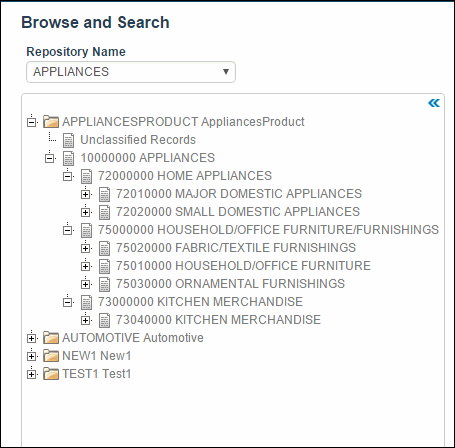Select APPLIANCESPRODUCT AppliancesProduct label
This screenshot has width=455, height=448.
[183, 122]
